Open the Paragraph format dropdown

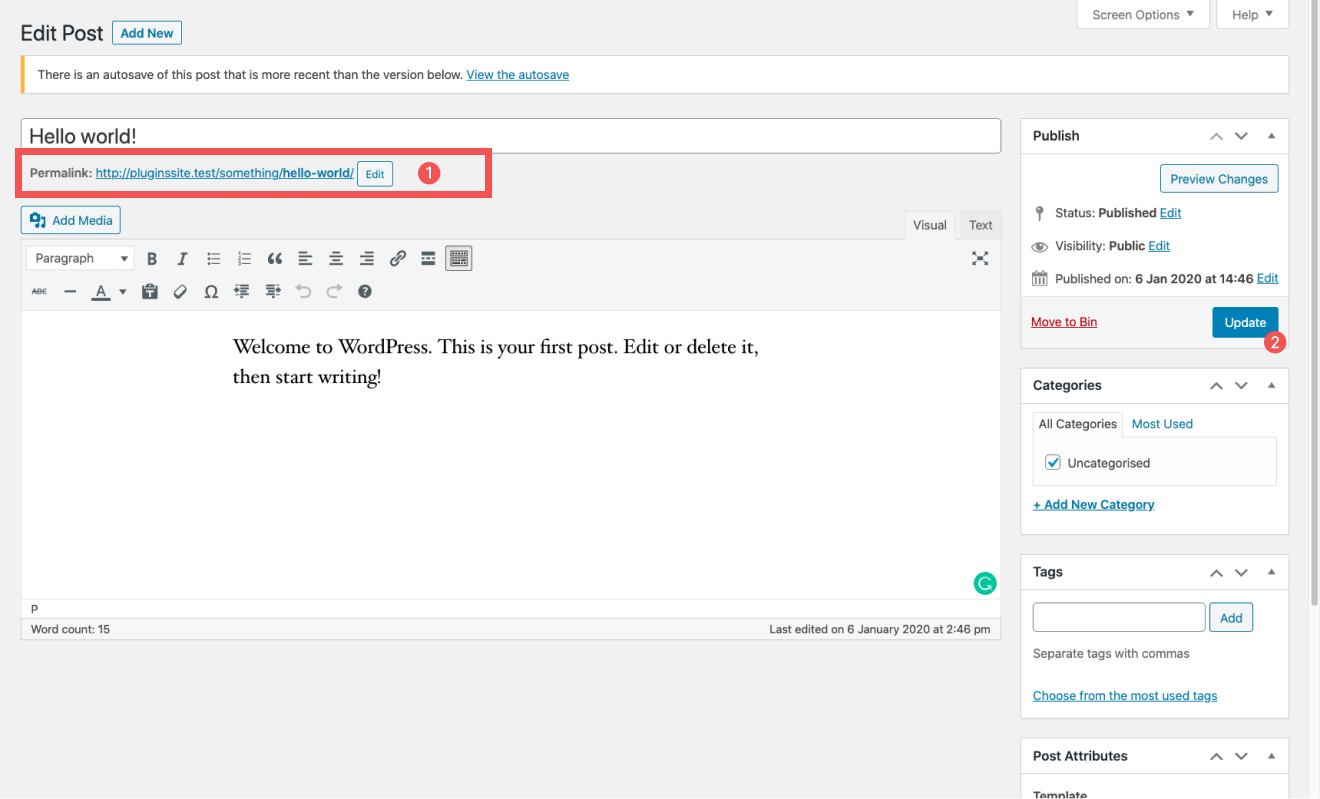coord(80,258)
